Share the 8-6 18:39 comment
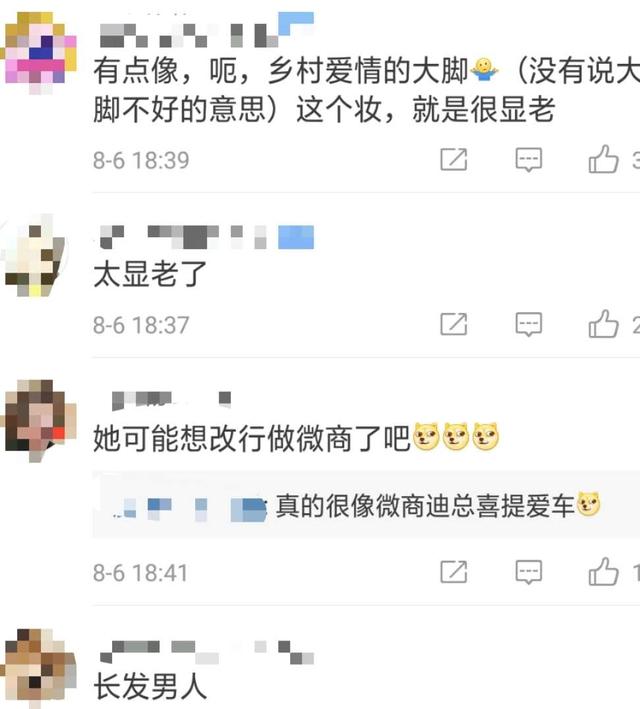The image size is (640, 709). [x=454, y=159]
